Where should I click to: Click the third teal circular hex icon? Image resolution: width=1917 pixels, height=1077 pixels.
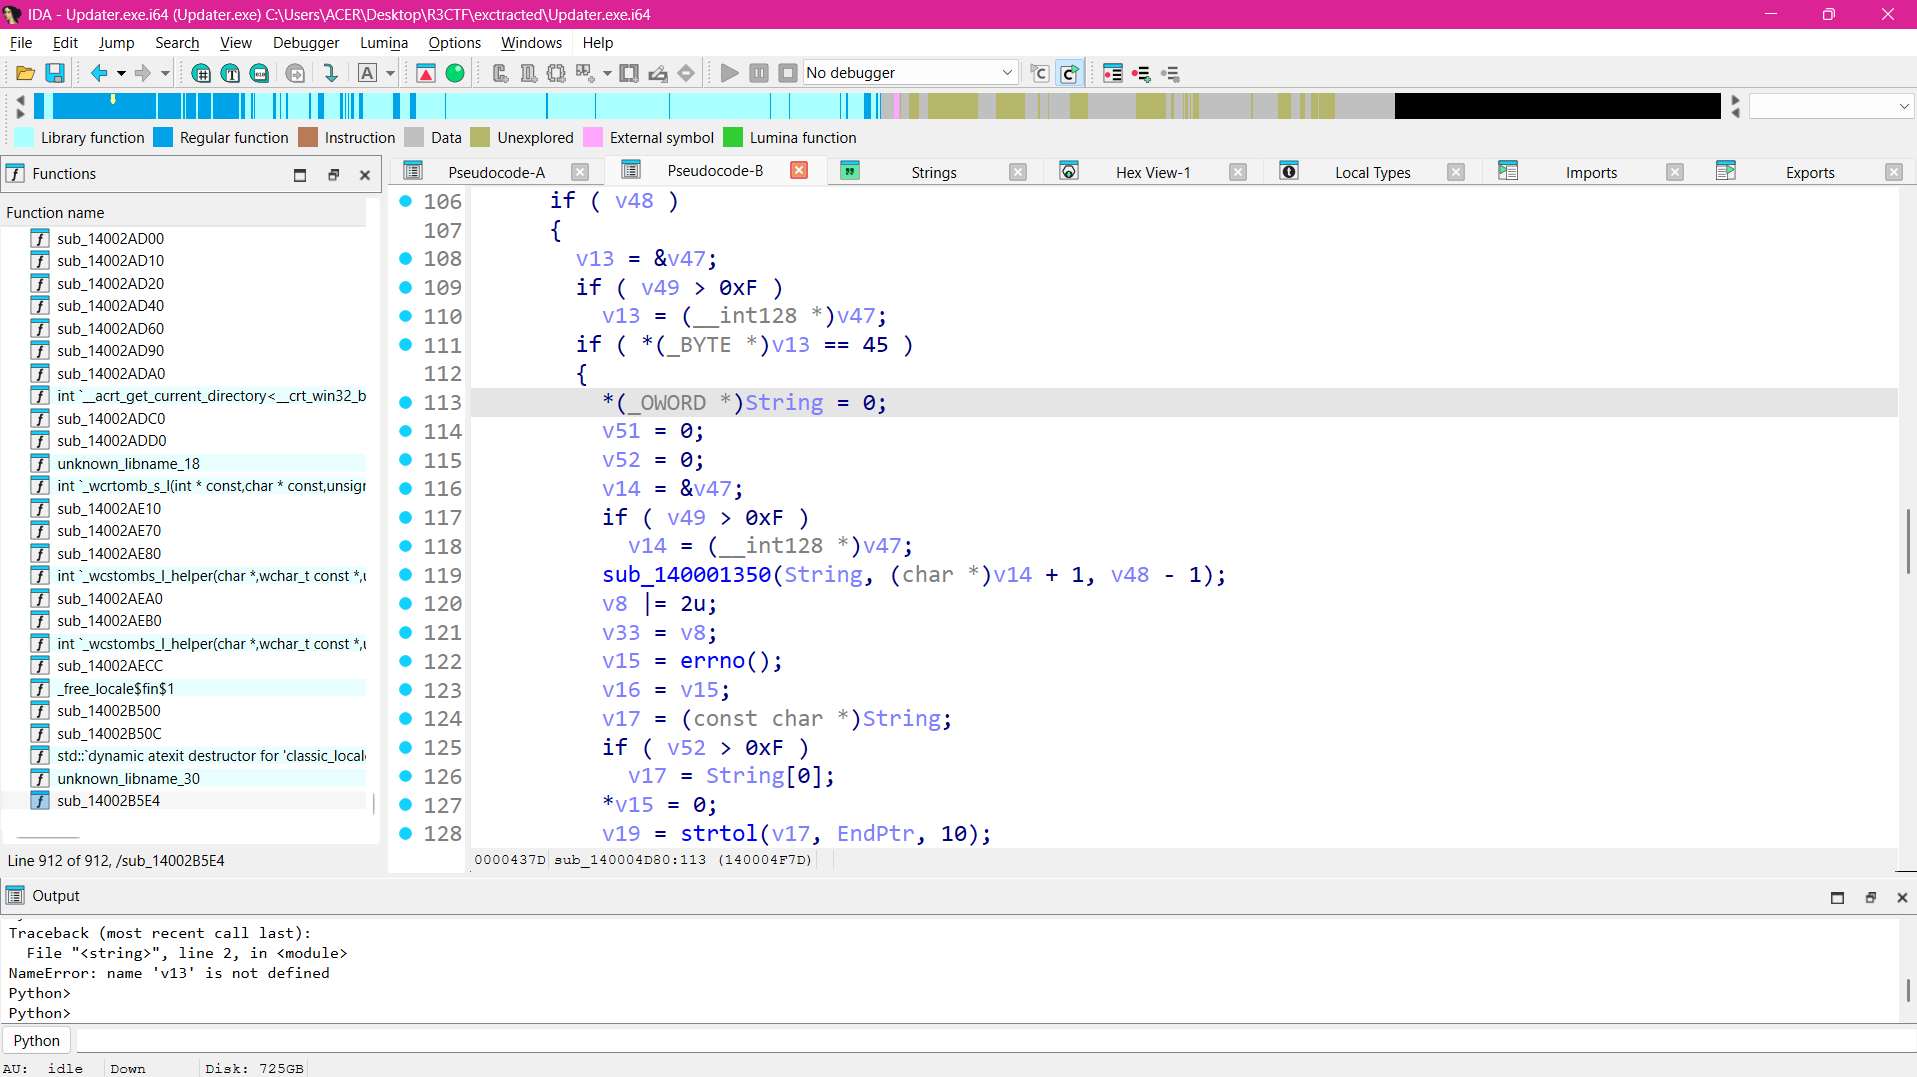259,73
